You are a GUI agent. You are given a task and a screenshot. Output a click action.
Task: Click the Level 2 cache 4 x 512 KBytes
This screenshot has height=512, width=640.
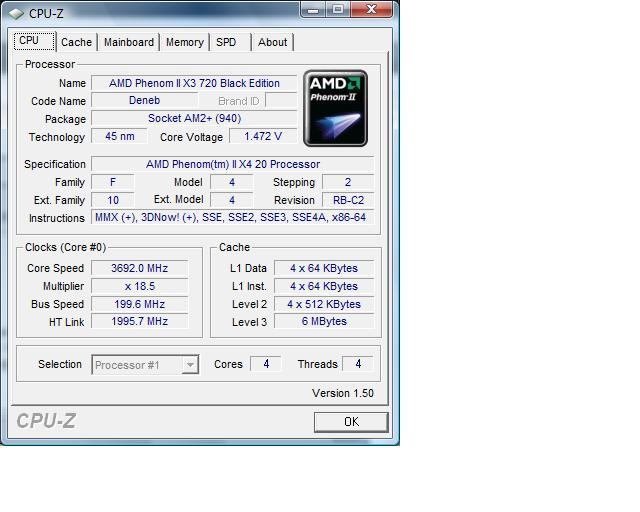pos(324,304)
